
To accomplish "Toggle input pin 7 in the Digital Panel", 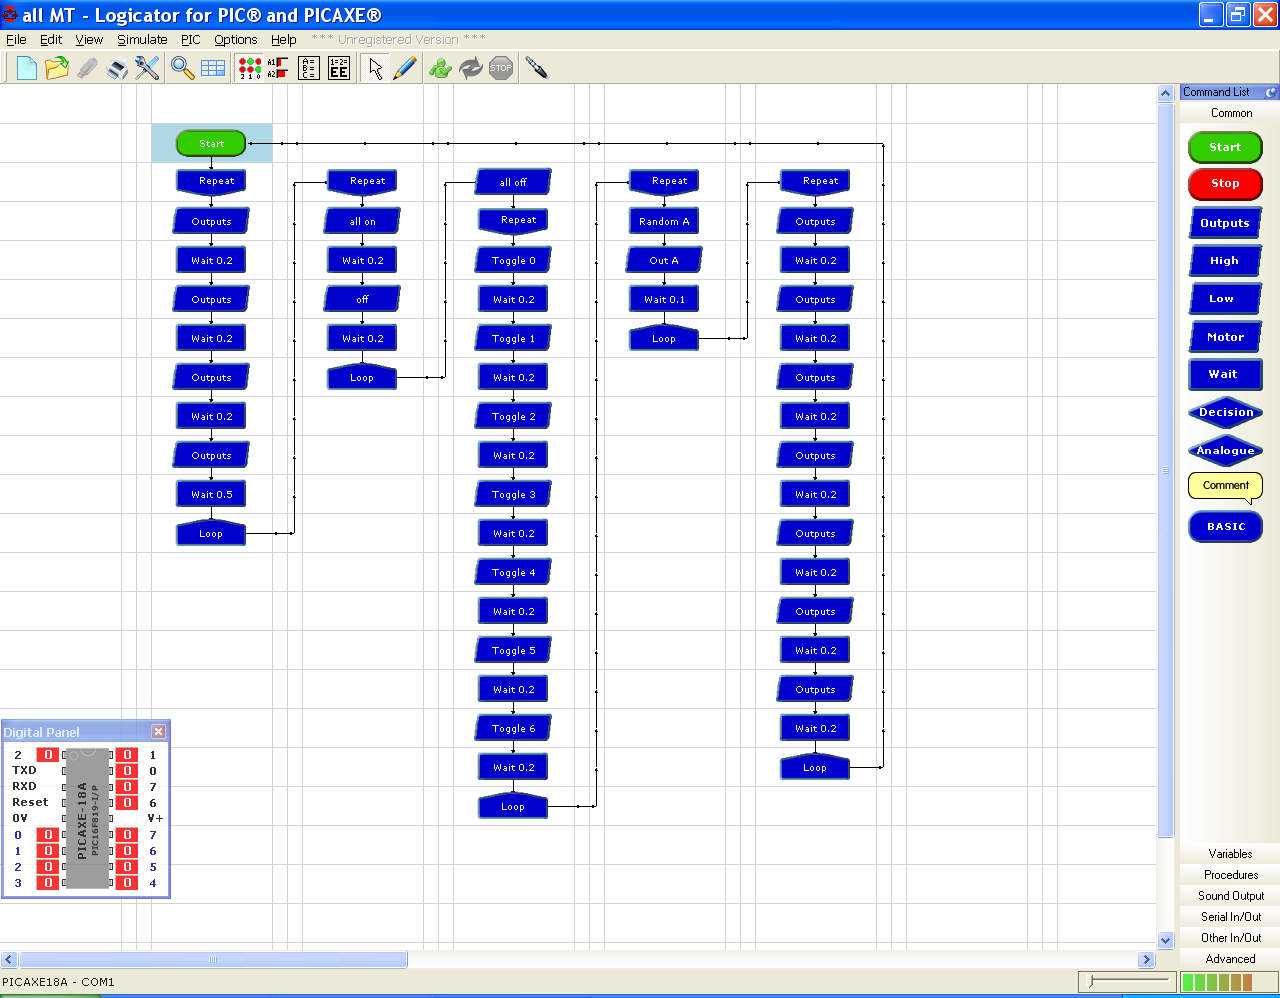I will [127, 787].
